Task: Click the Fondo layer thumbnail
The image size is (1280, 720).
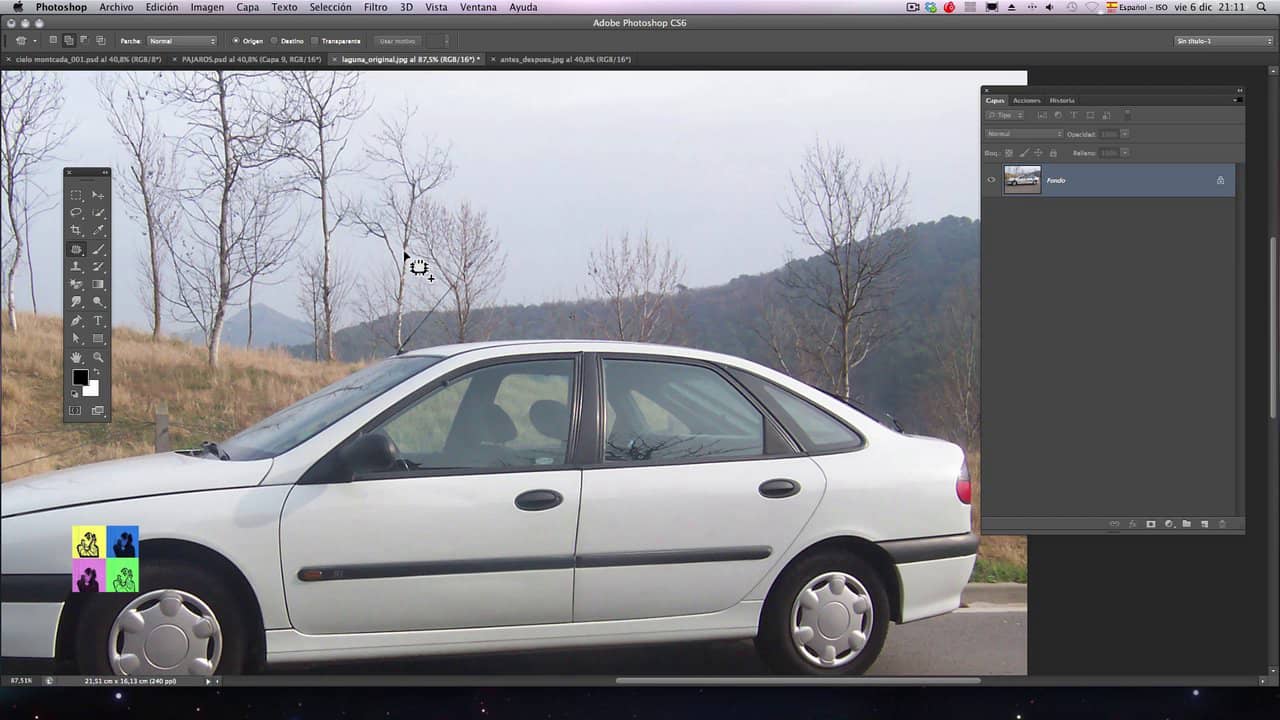Action: (x=1022, y=180)
